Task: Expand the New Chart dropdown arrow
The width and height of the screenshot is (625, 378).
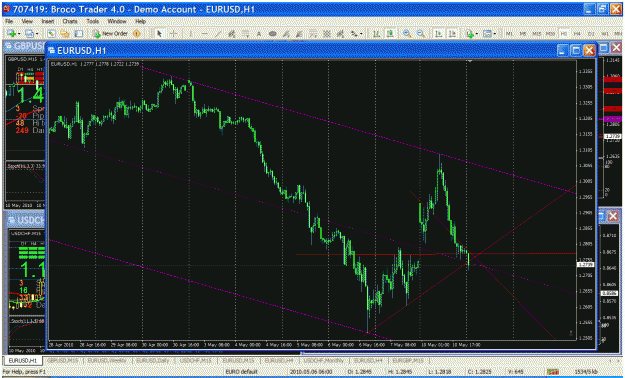Action: tap(19, 34)
